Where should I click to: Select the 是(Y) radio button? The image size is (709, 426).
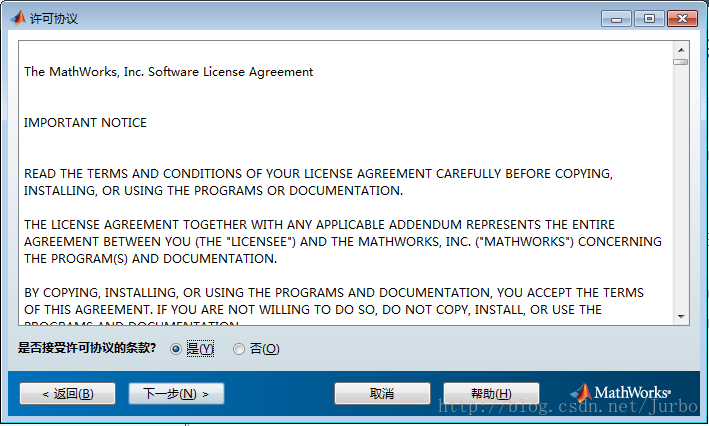pos(176,349)
